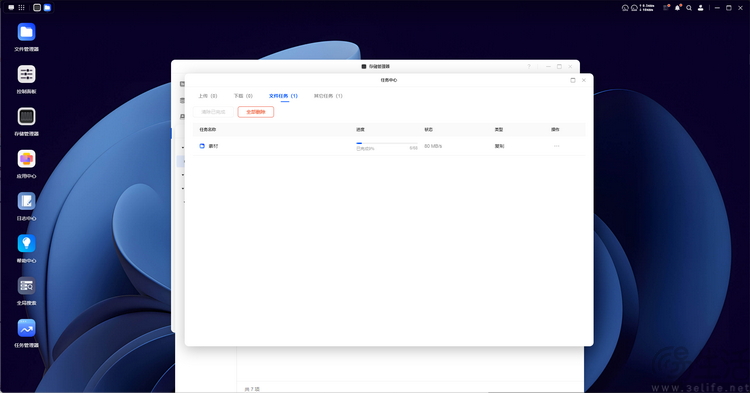
Task: Click the 类型 column header
Action: click(499, 130)
